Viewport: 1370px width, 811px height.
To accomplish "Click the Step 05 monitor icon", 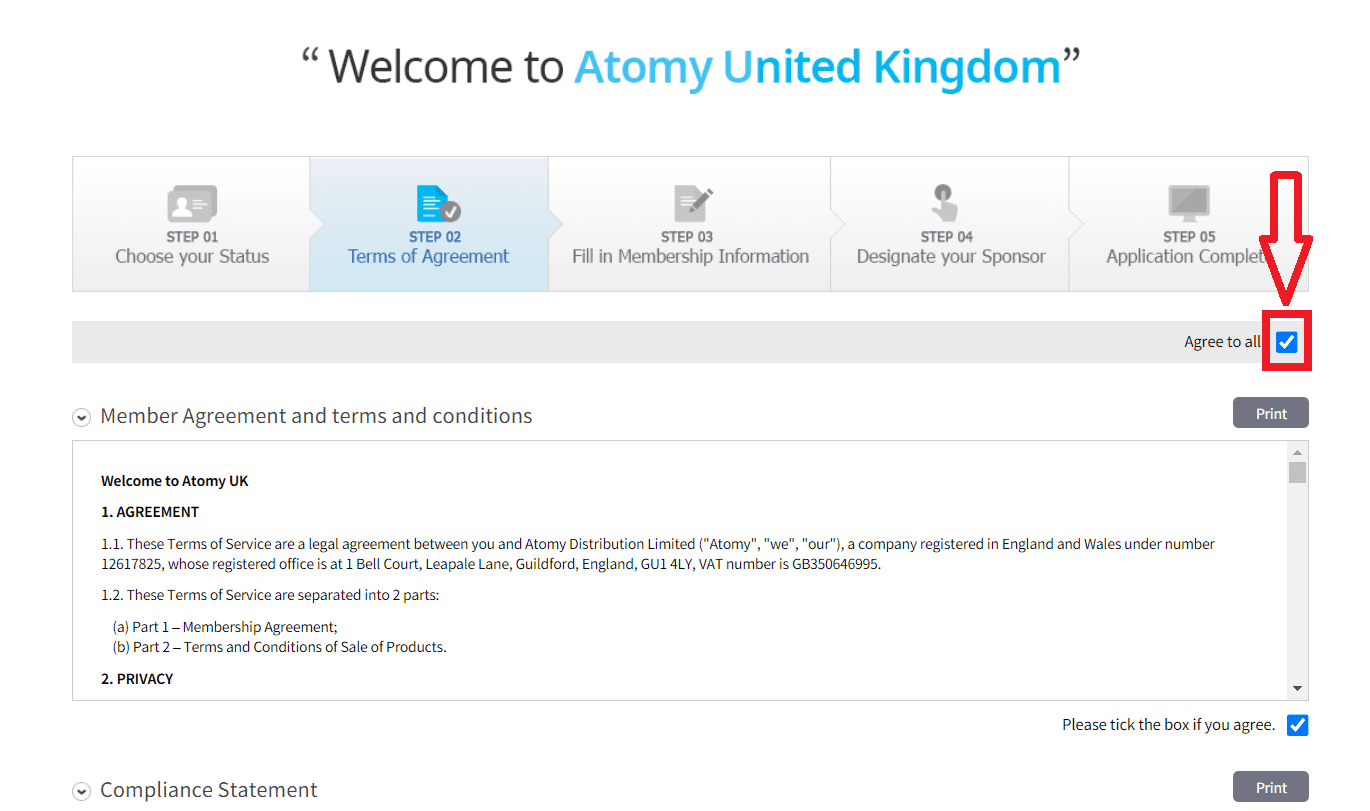I will [x=1189, y=204].
